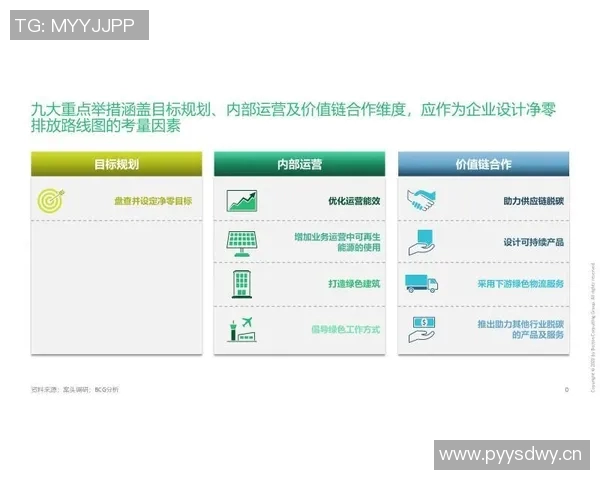Click the airport airplane icon
The image size is (600, 480).
point(241,329)
